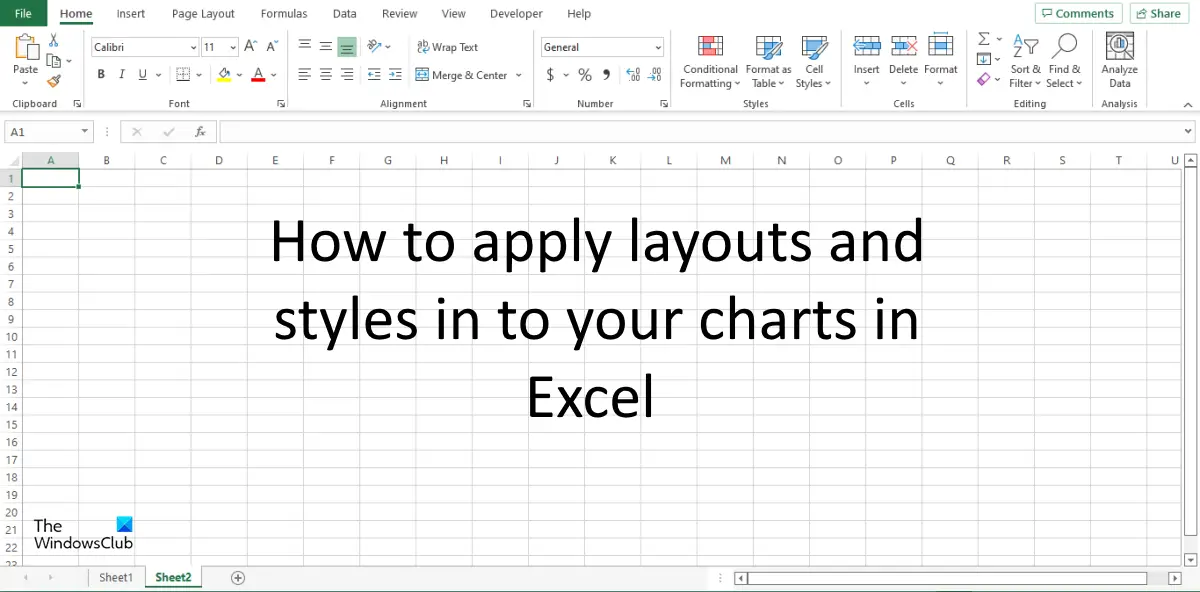Screen dimensions: 1200x592
Task: Decrease the cell indent
Action: coord(374,75)
